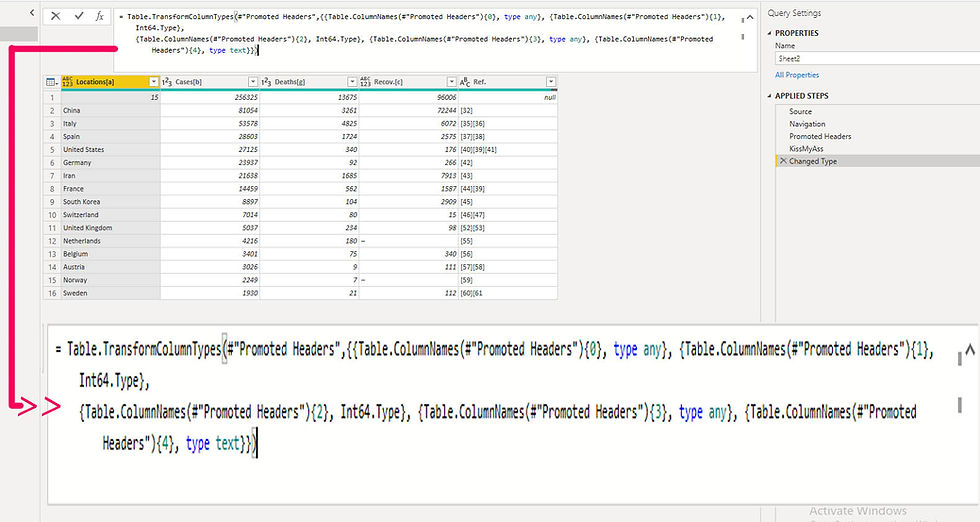980x522 pixels.
Task: Open filter dropdown for Ref. column
Action: click(551, 82)
